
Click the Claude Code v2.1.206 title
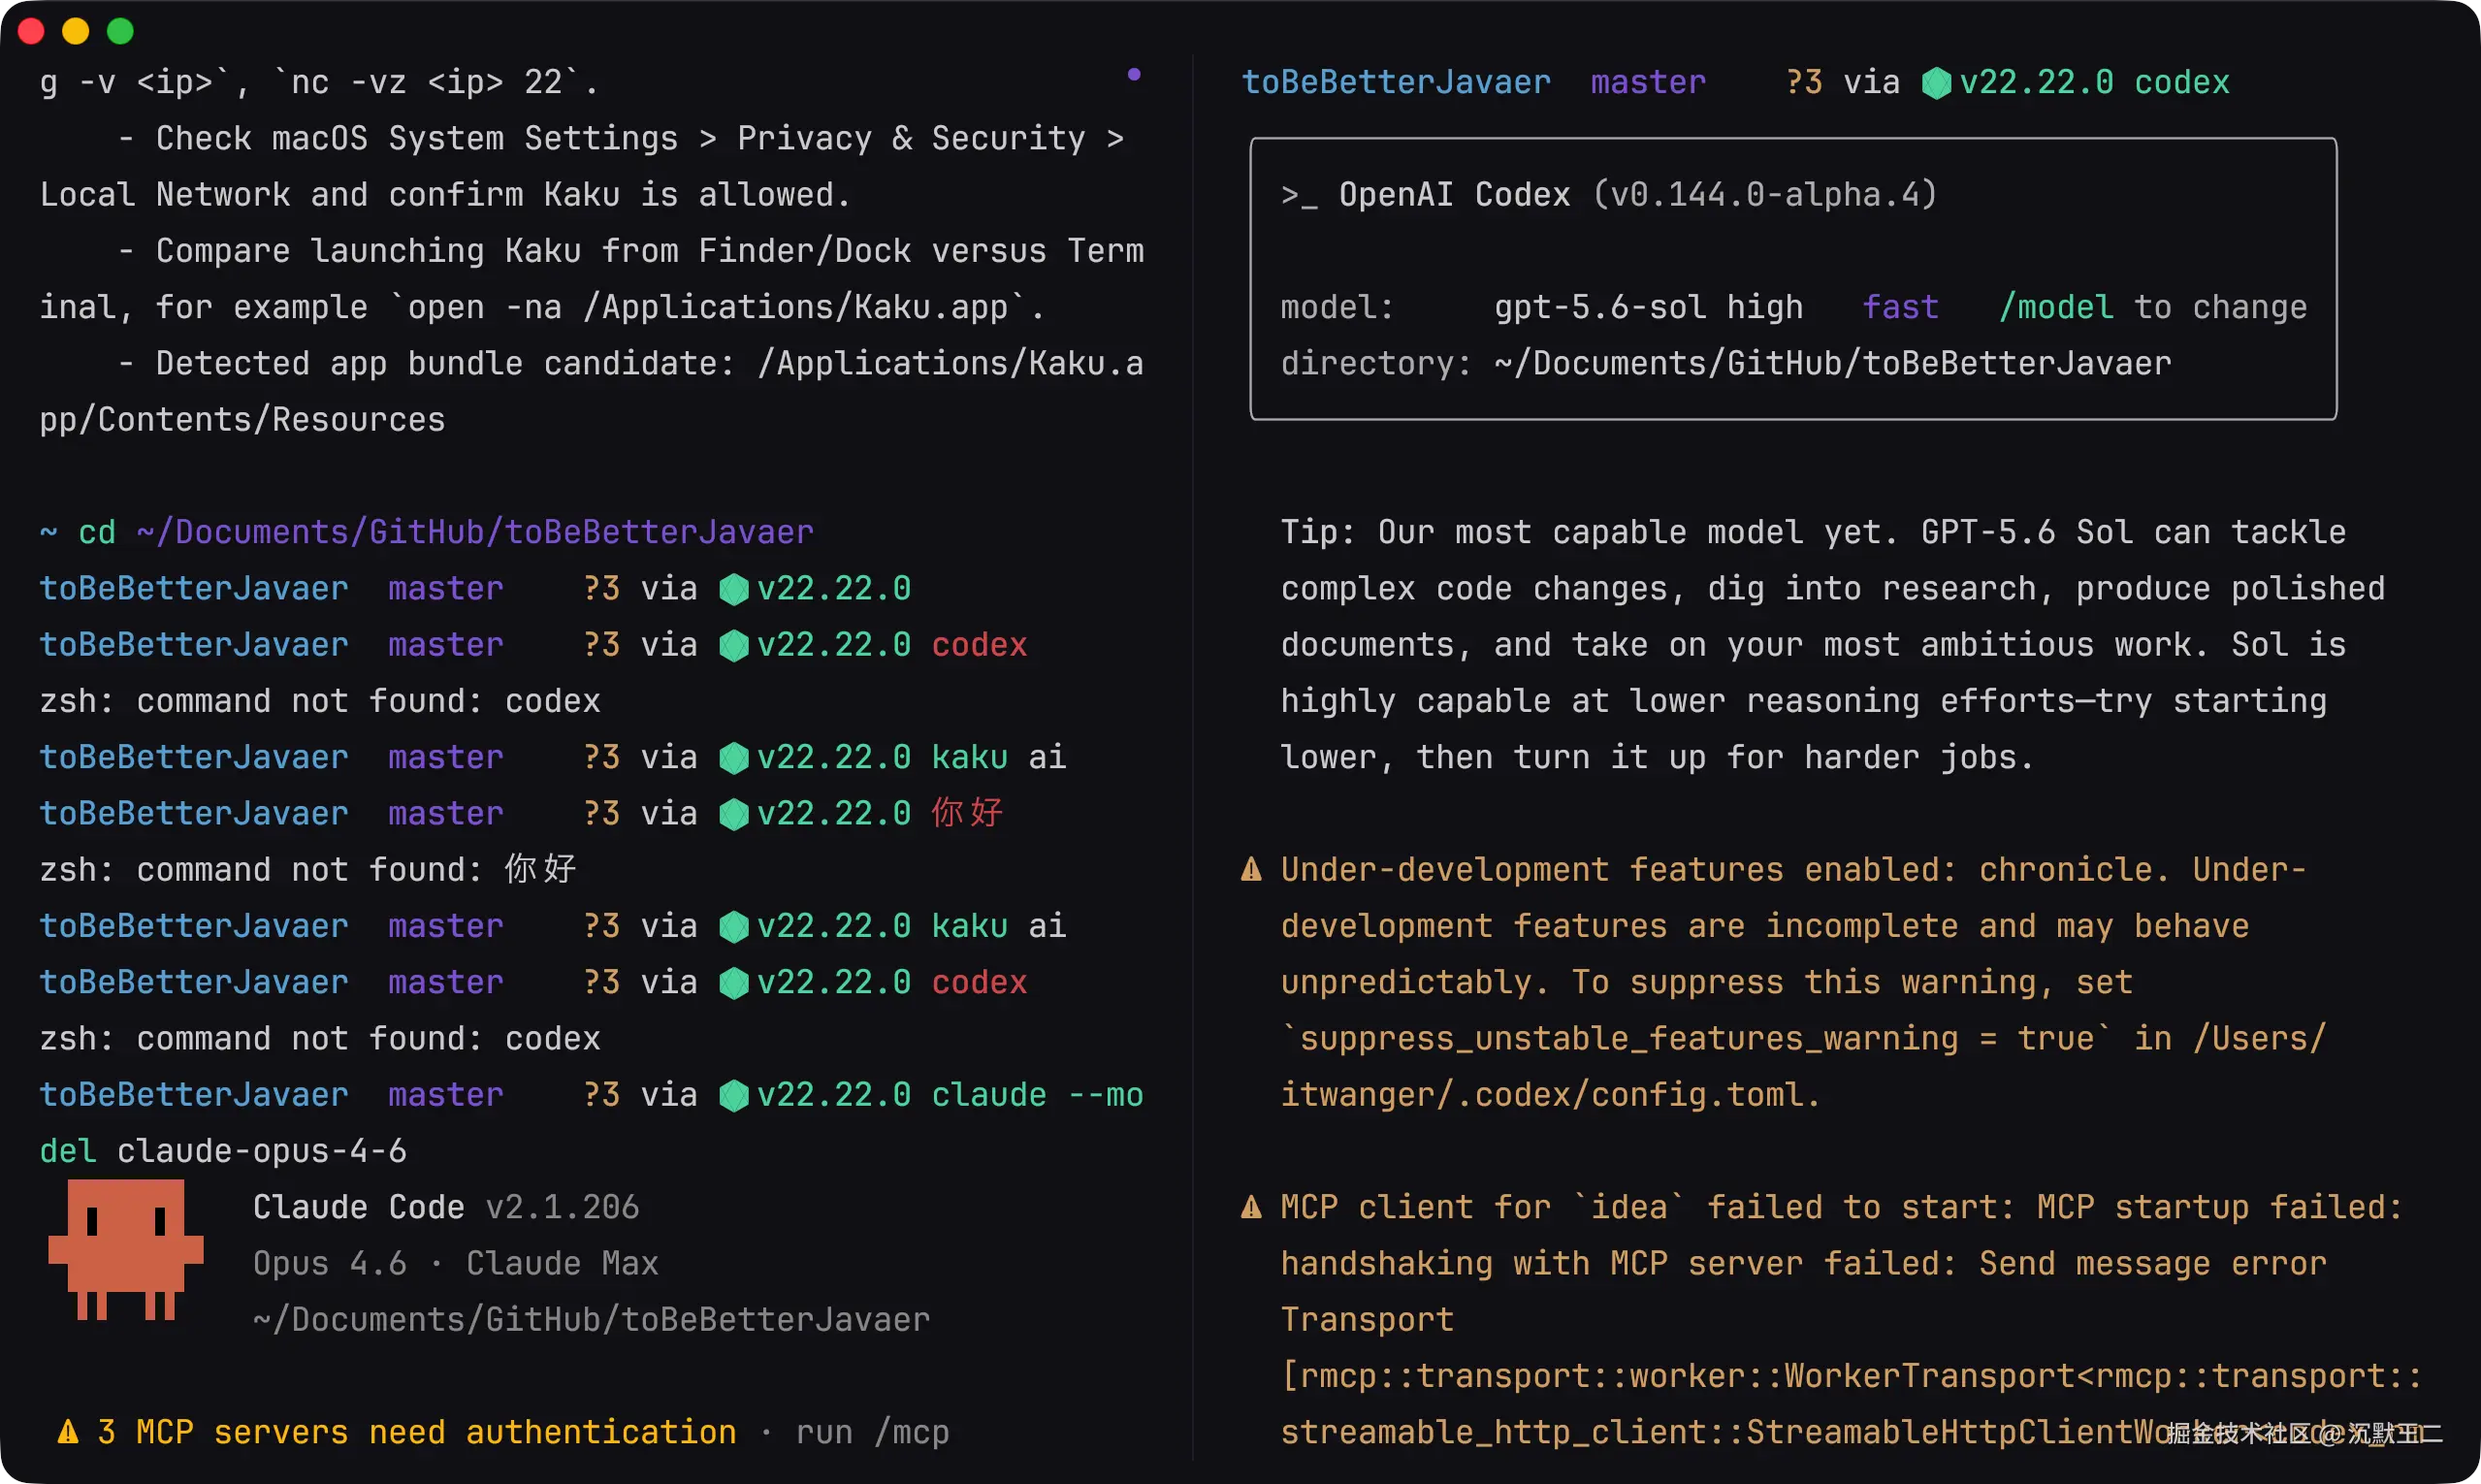pyautogui.click(x=446, y=1207)
